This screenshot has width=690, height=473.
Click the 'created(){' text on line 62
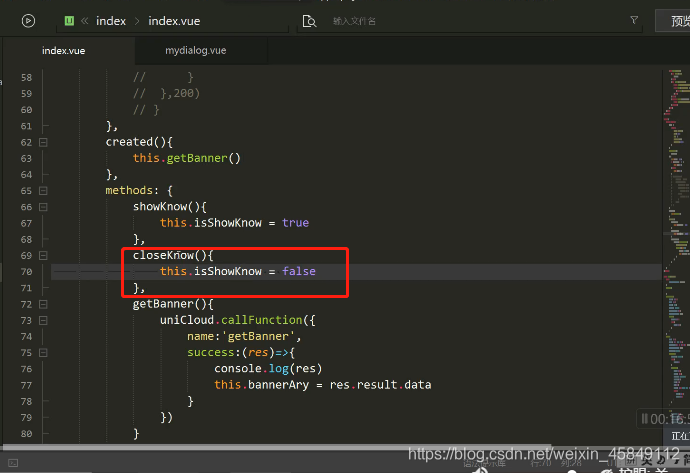[x=139, y=142]
